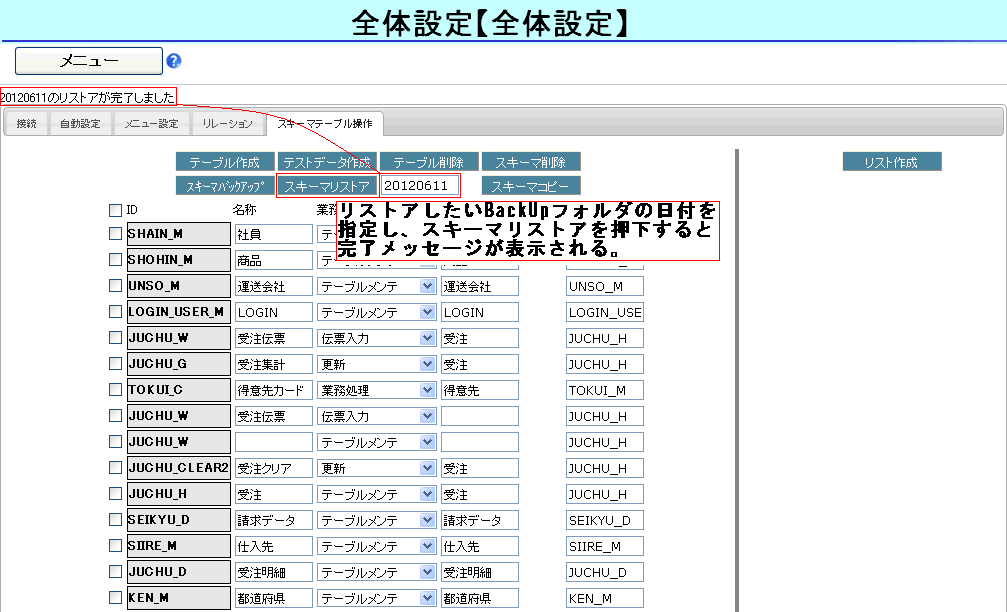Tick the checkbox for TOKUI_C
This screenshot has width=1007, height=612.
click(116, 390)
